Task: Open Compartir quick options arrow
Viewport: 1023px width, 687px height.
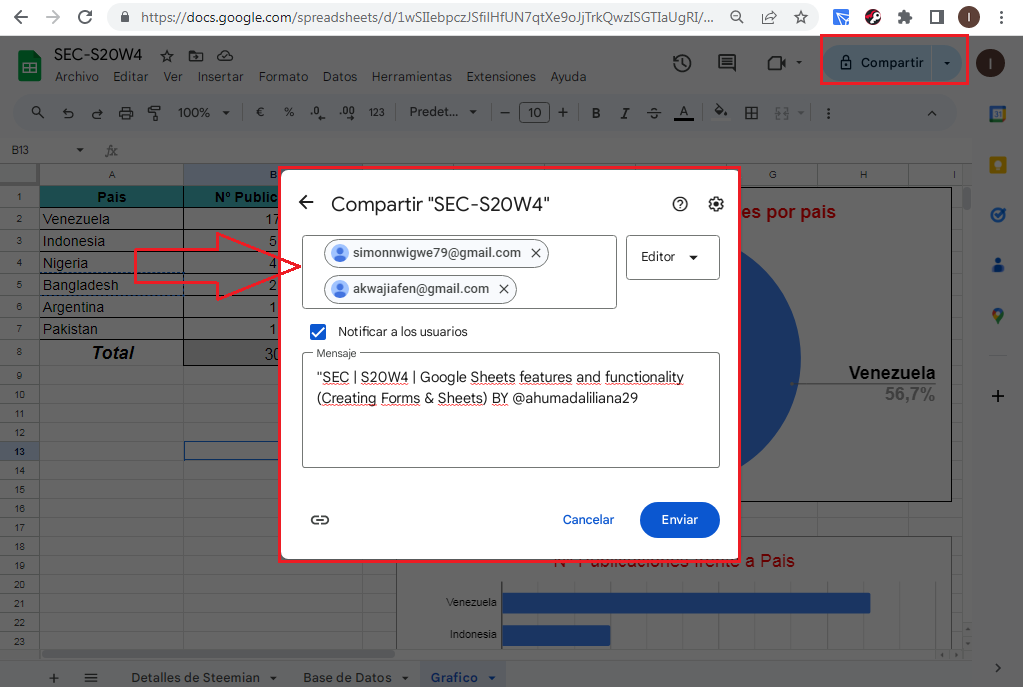Action: [x=947, y=63]
